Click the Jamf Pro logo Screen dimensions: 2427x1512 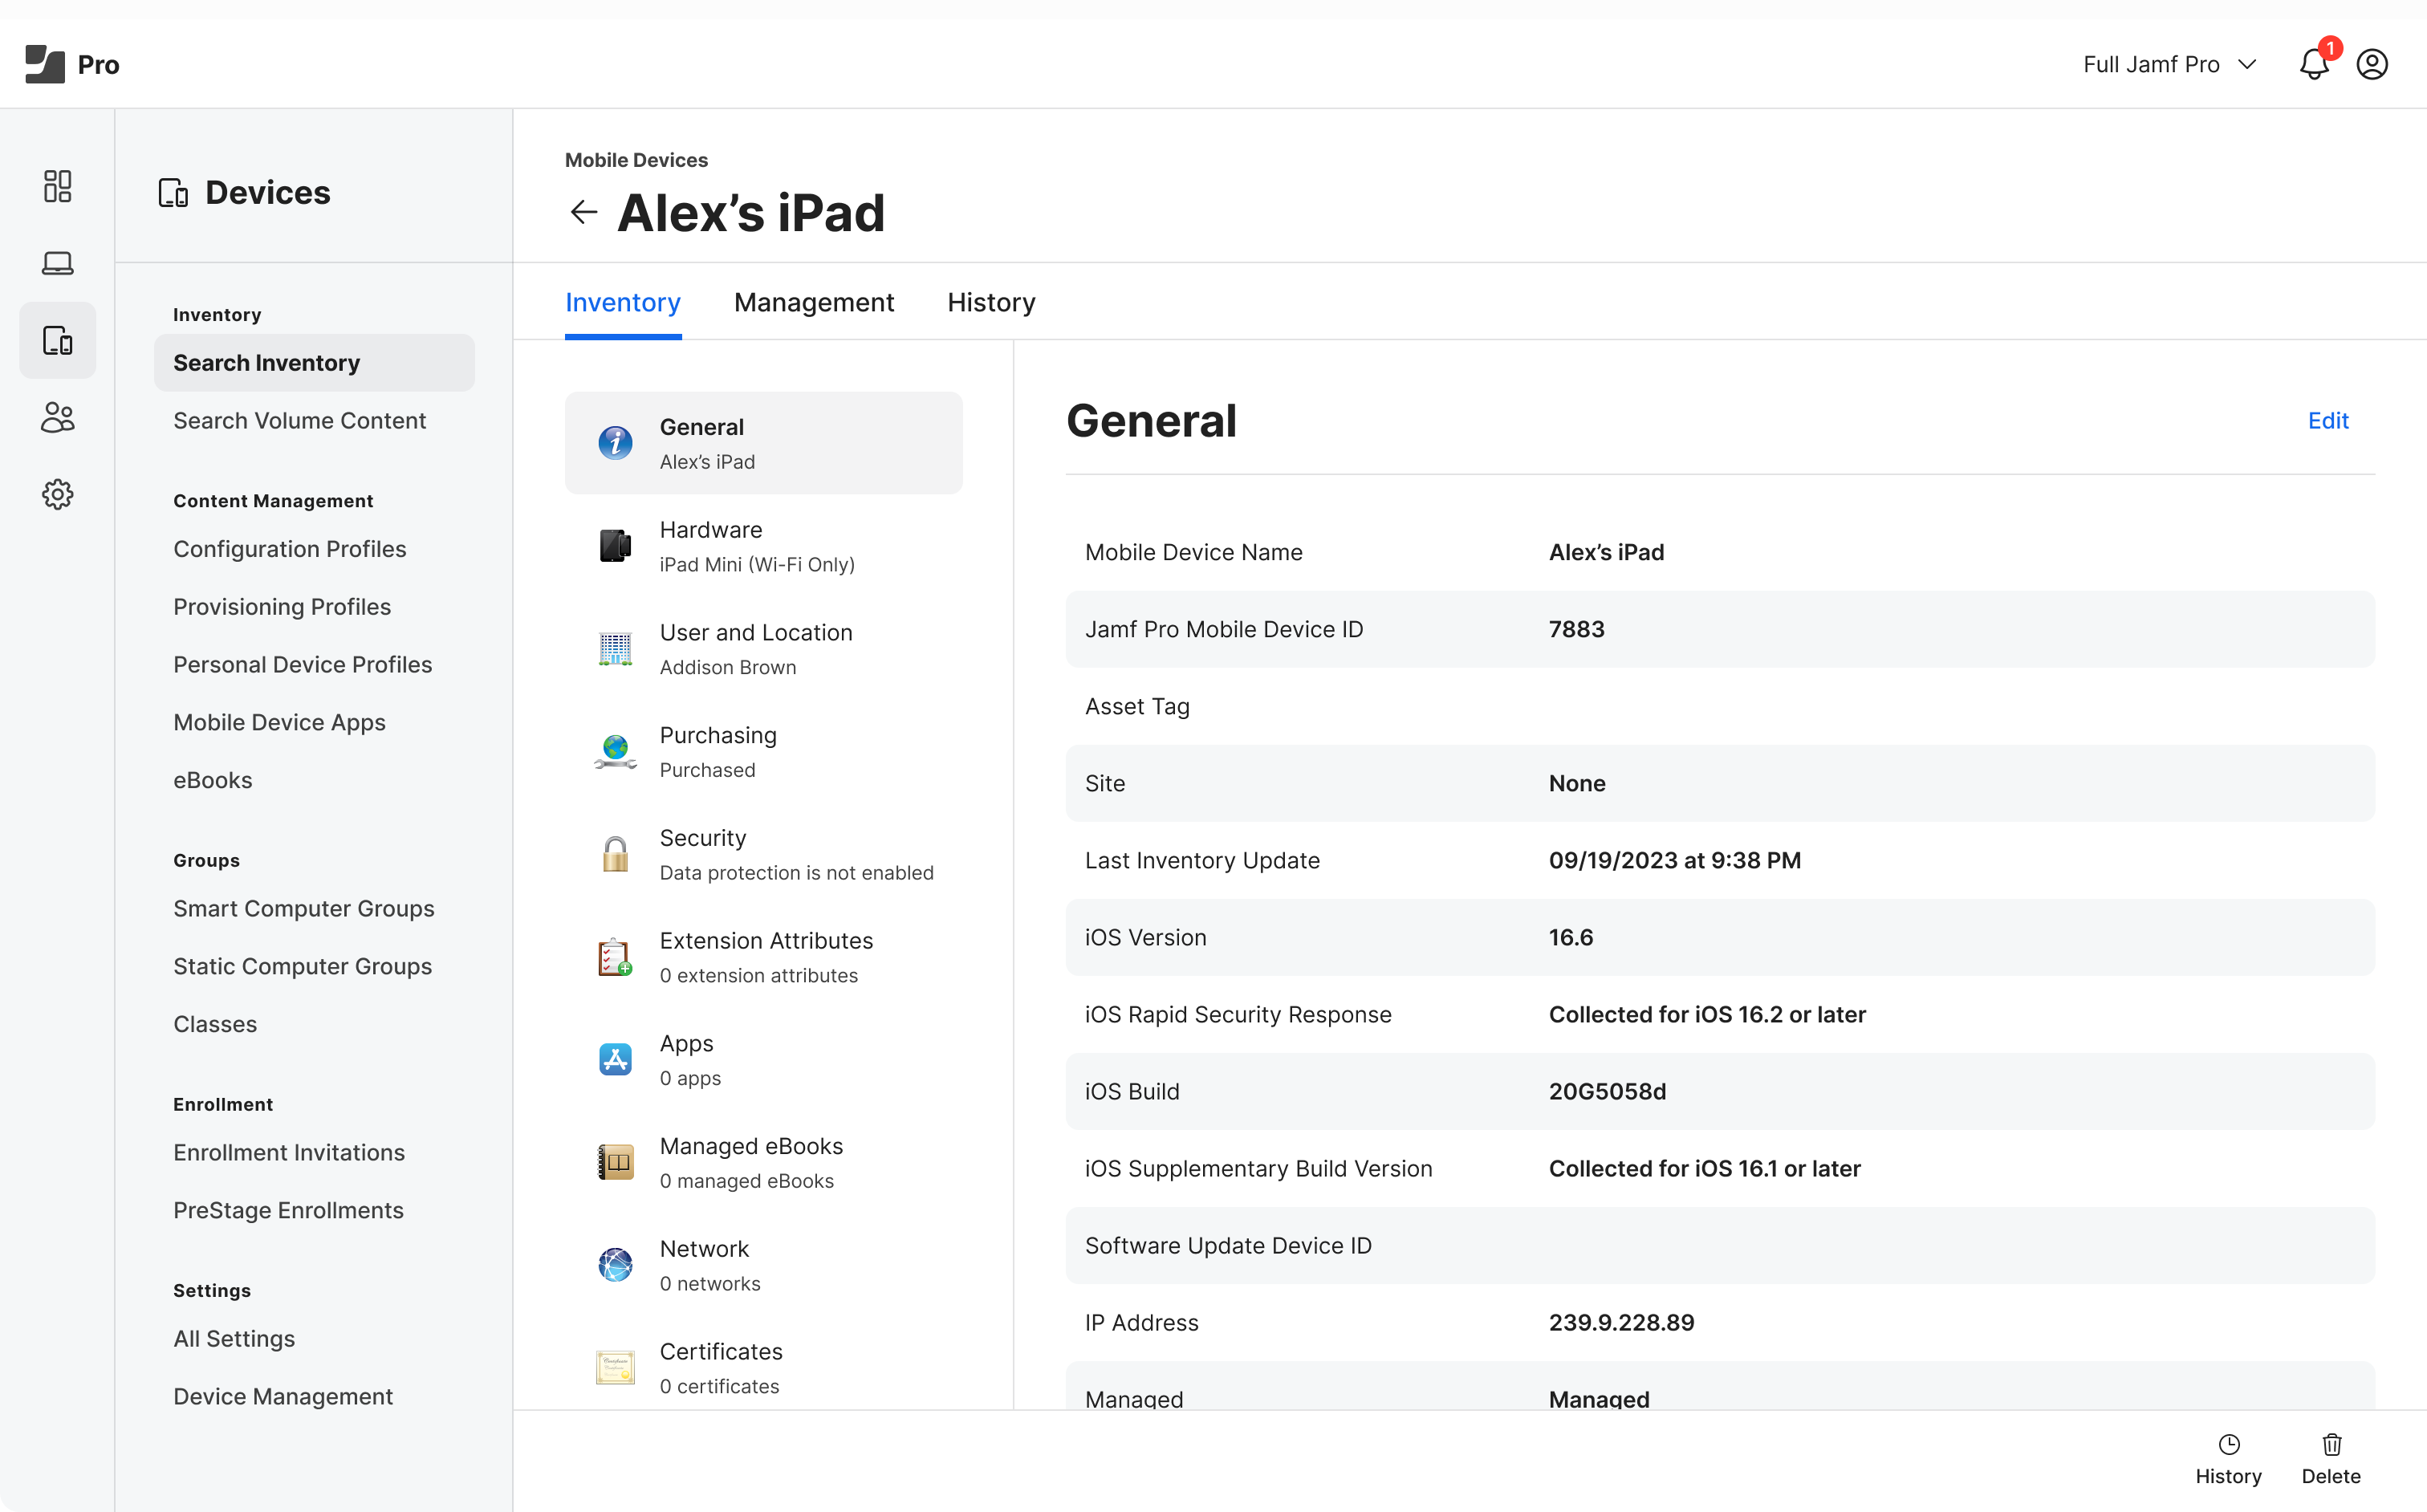point(72,64)
